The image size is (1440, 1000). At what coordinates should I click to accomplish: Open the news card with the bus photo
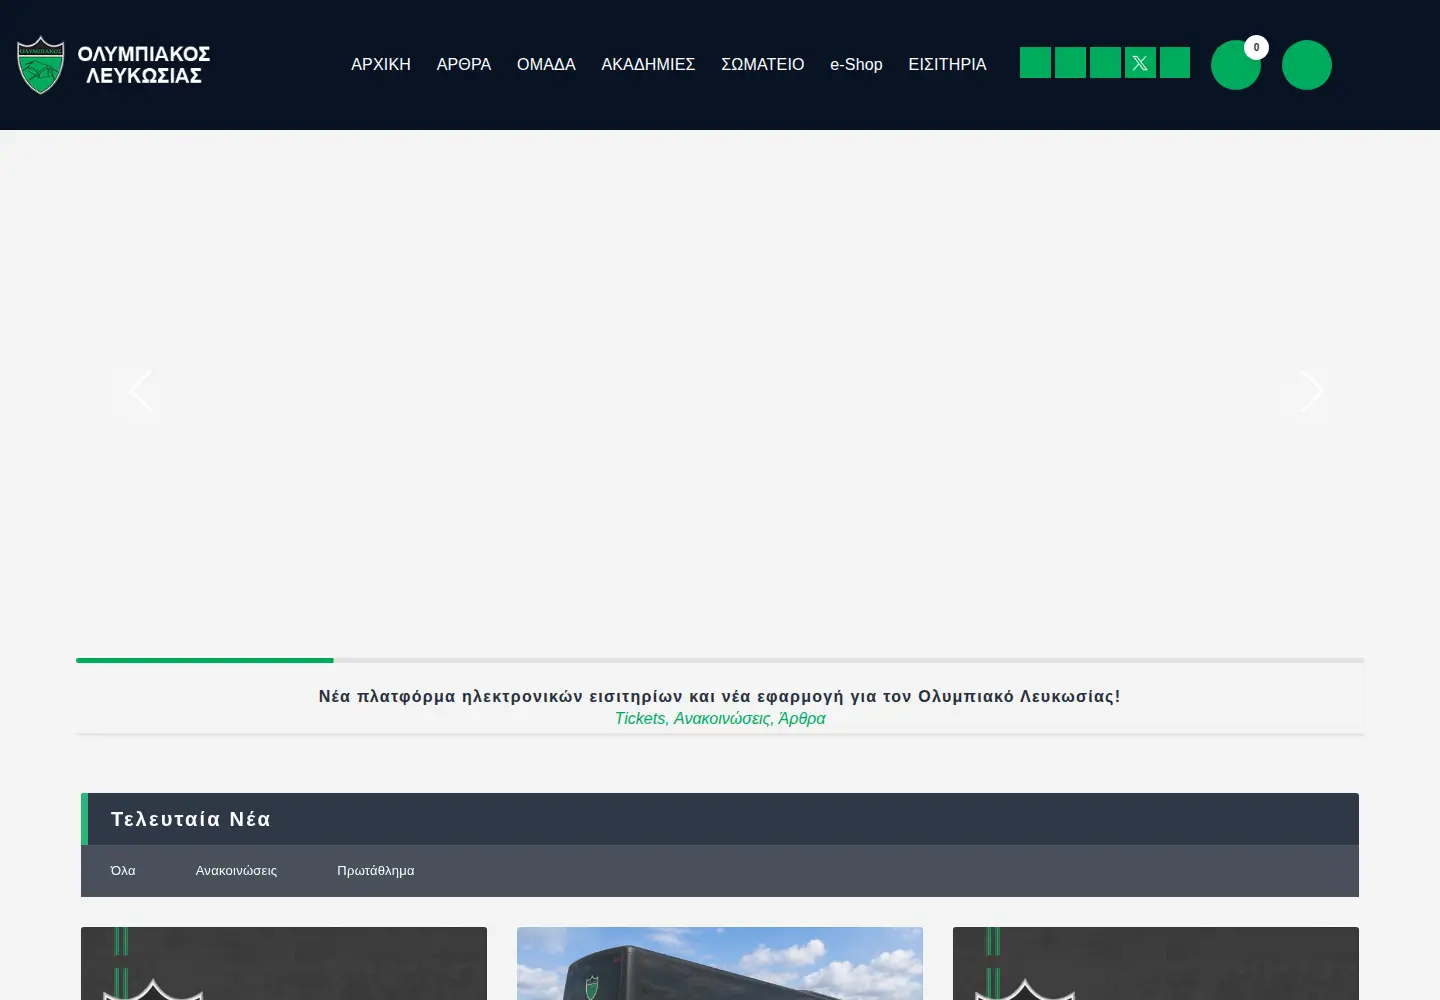coord(720,963)
